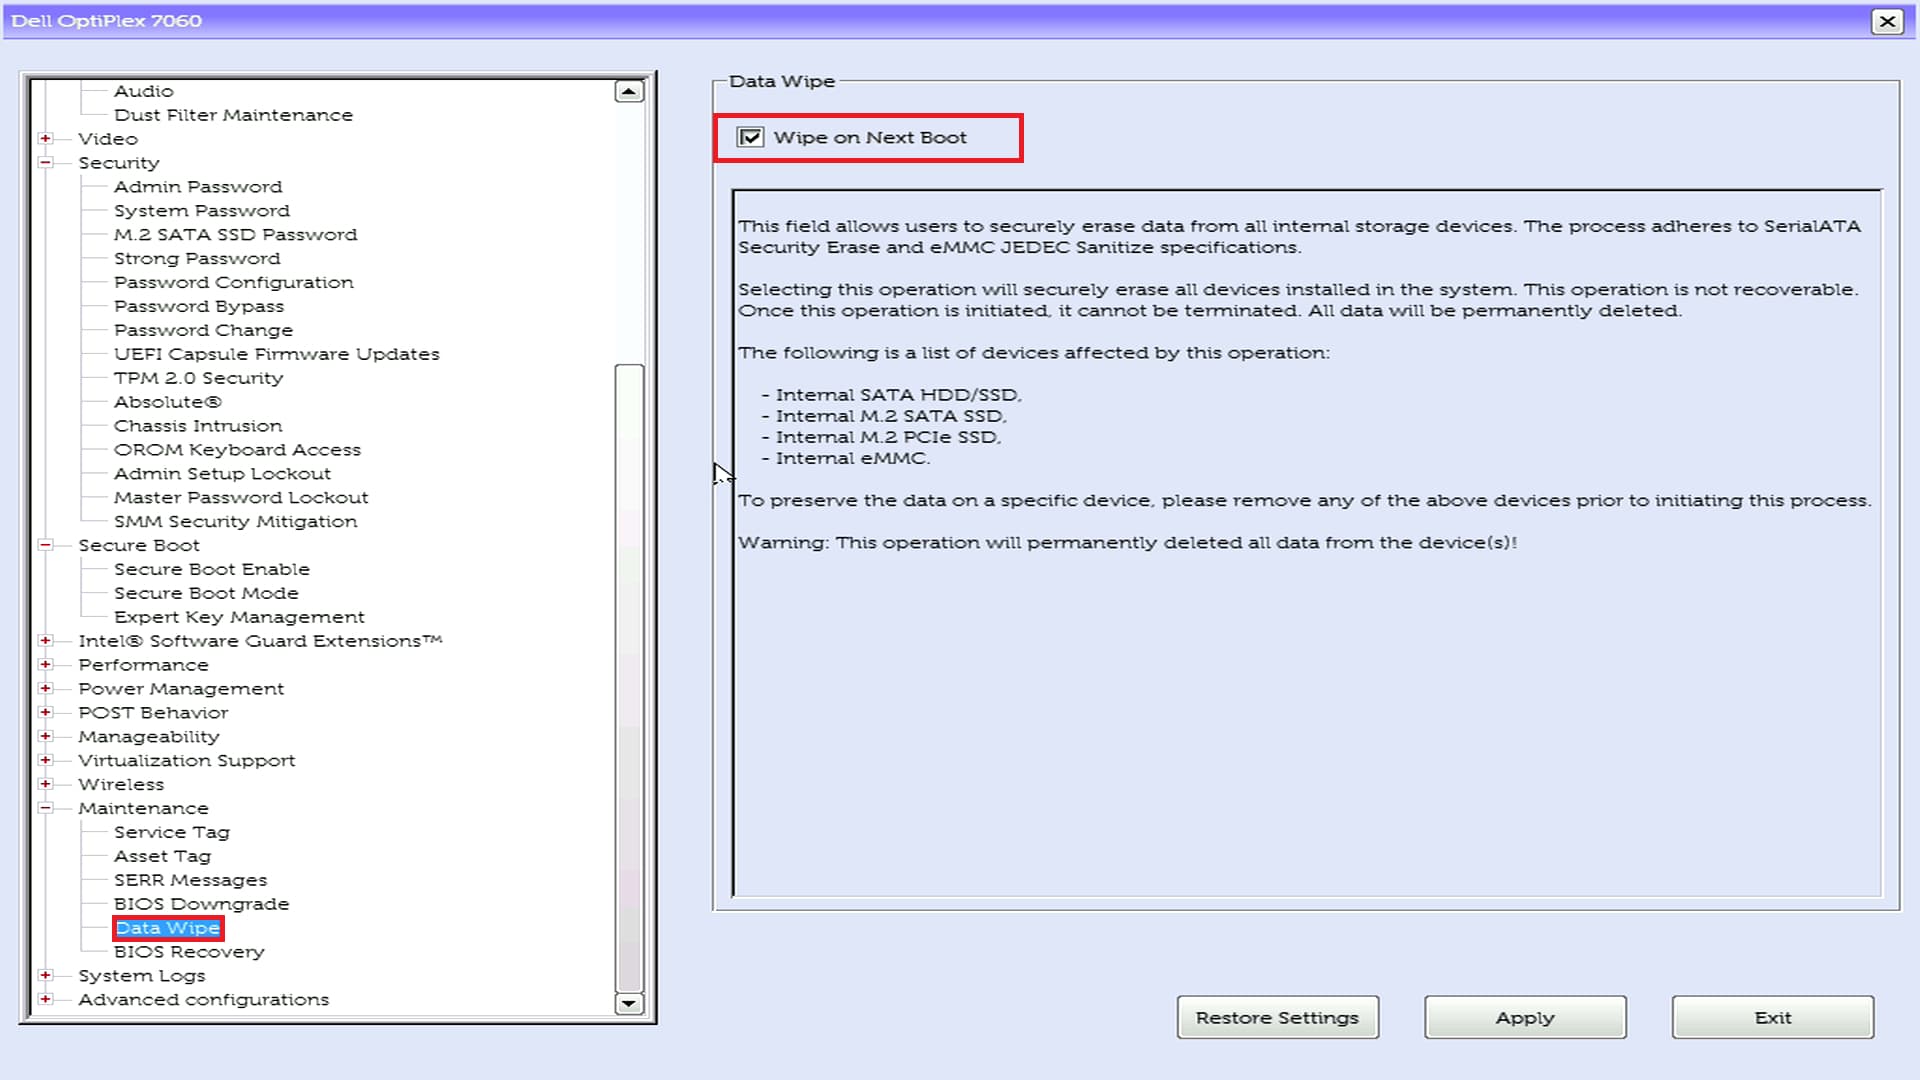The width and height of the screenshot is (1920, 1080).
Task: Click the Video category label
Action: point(108,139)
